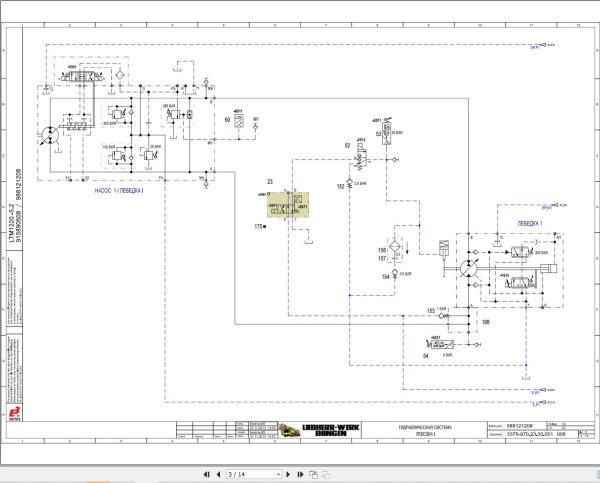
Task: Go to the next page
Action: tap(289, 475)
